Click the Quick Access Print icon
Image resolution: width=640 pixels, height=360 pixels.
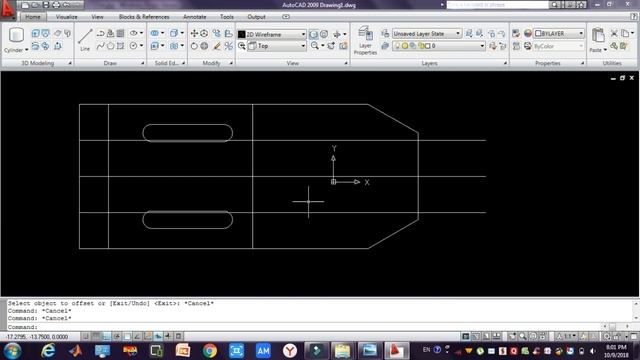tap(56, 5)
